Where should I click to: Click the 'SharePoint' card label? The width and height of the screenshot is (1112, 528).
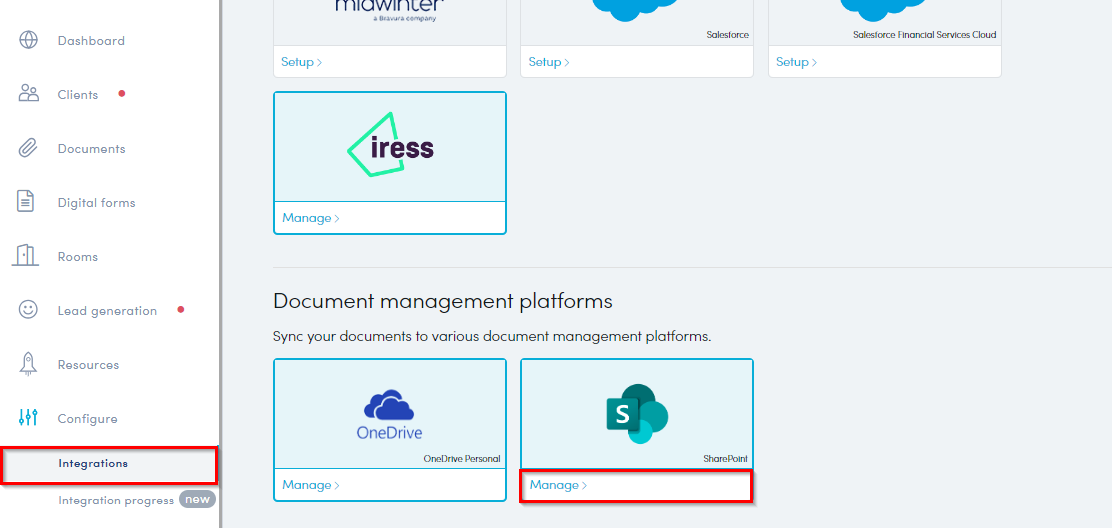coord(725,459)
